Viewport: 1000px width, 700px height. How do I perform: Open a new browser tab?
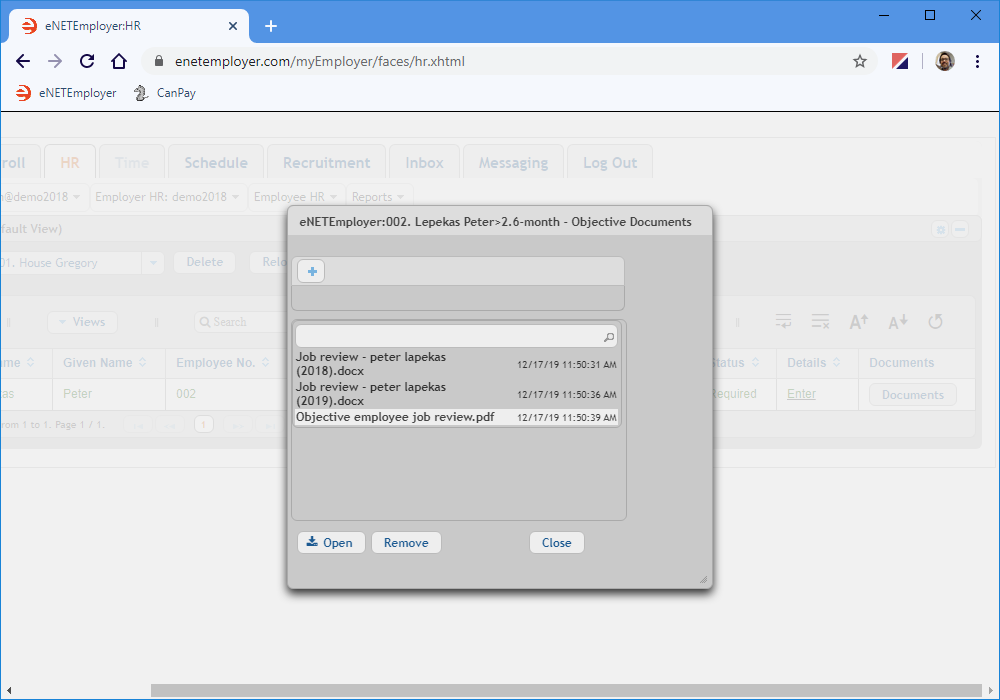tap(271, 26)
